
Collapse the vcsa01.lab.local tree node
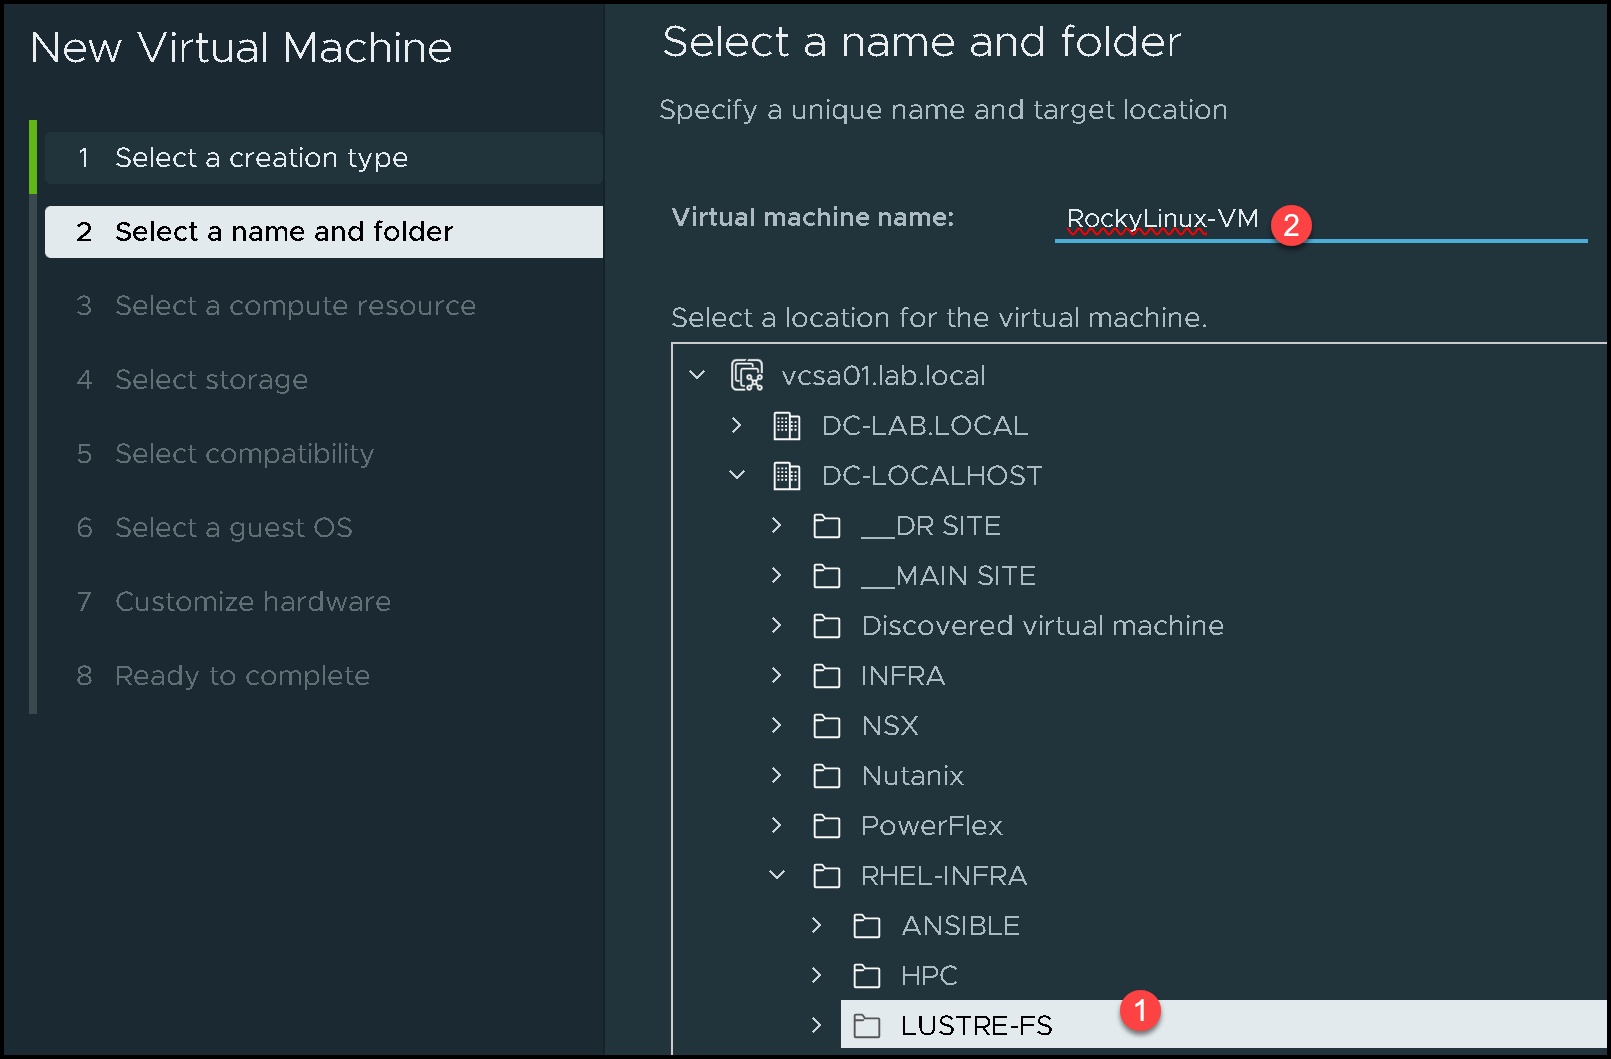698,375
